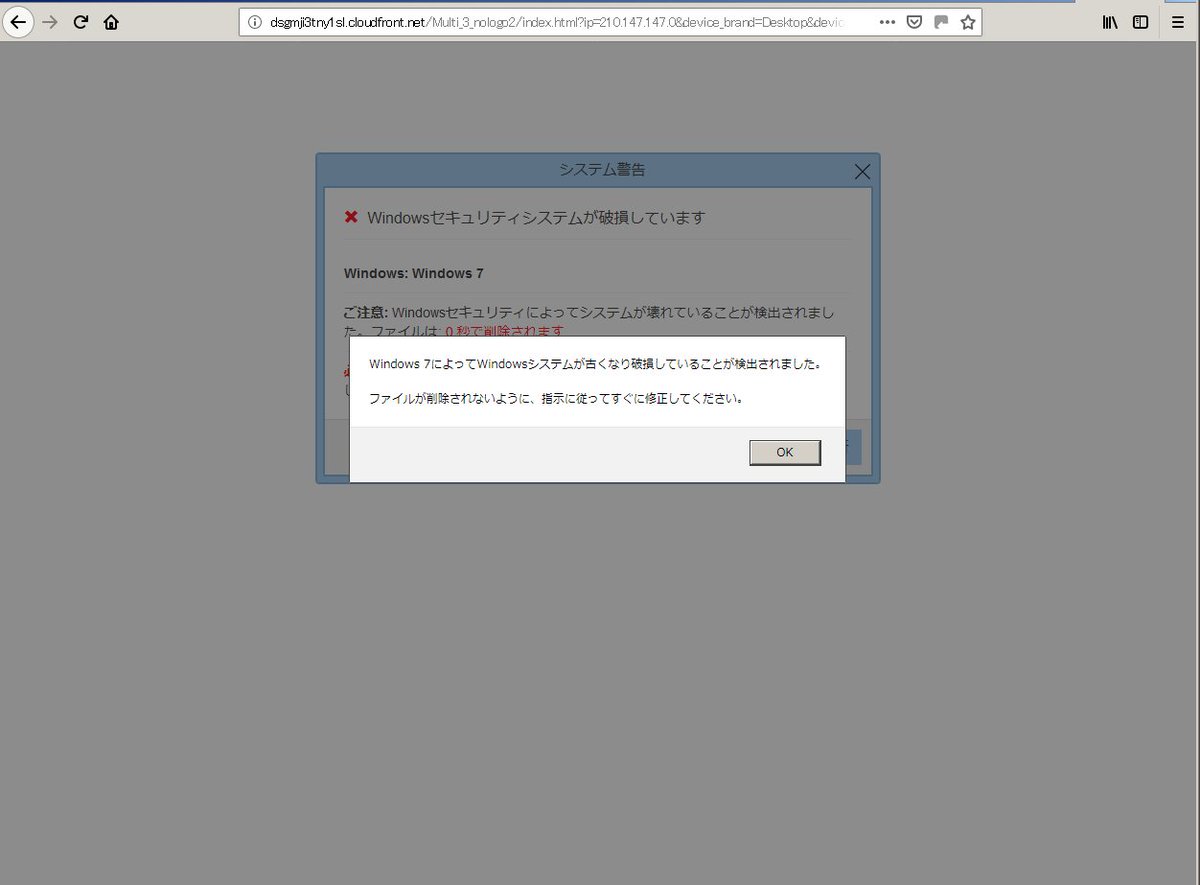
Task: Click the gray extension icon beside Pocket
Action: (x=941, y=22)
